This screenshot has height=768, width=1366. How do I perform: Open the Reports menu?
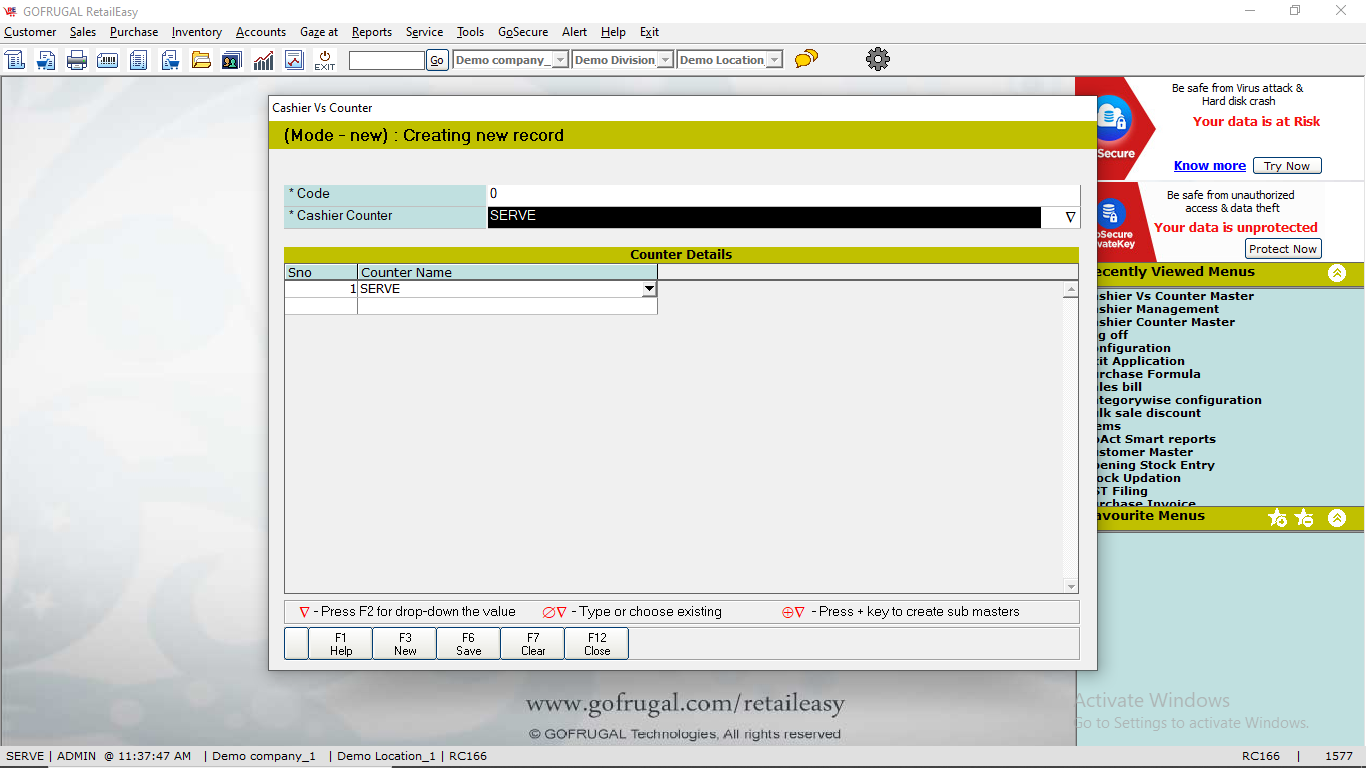[372, 32]
